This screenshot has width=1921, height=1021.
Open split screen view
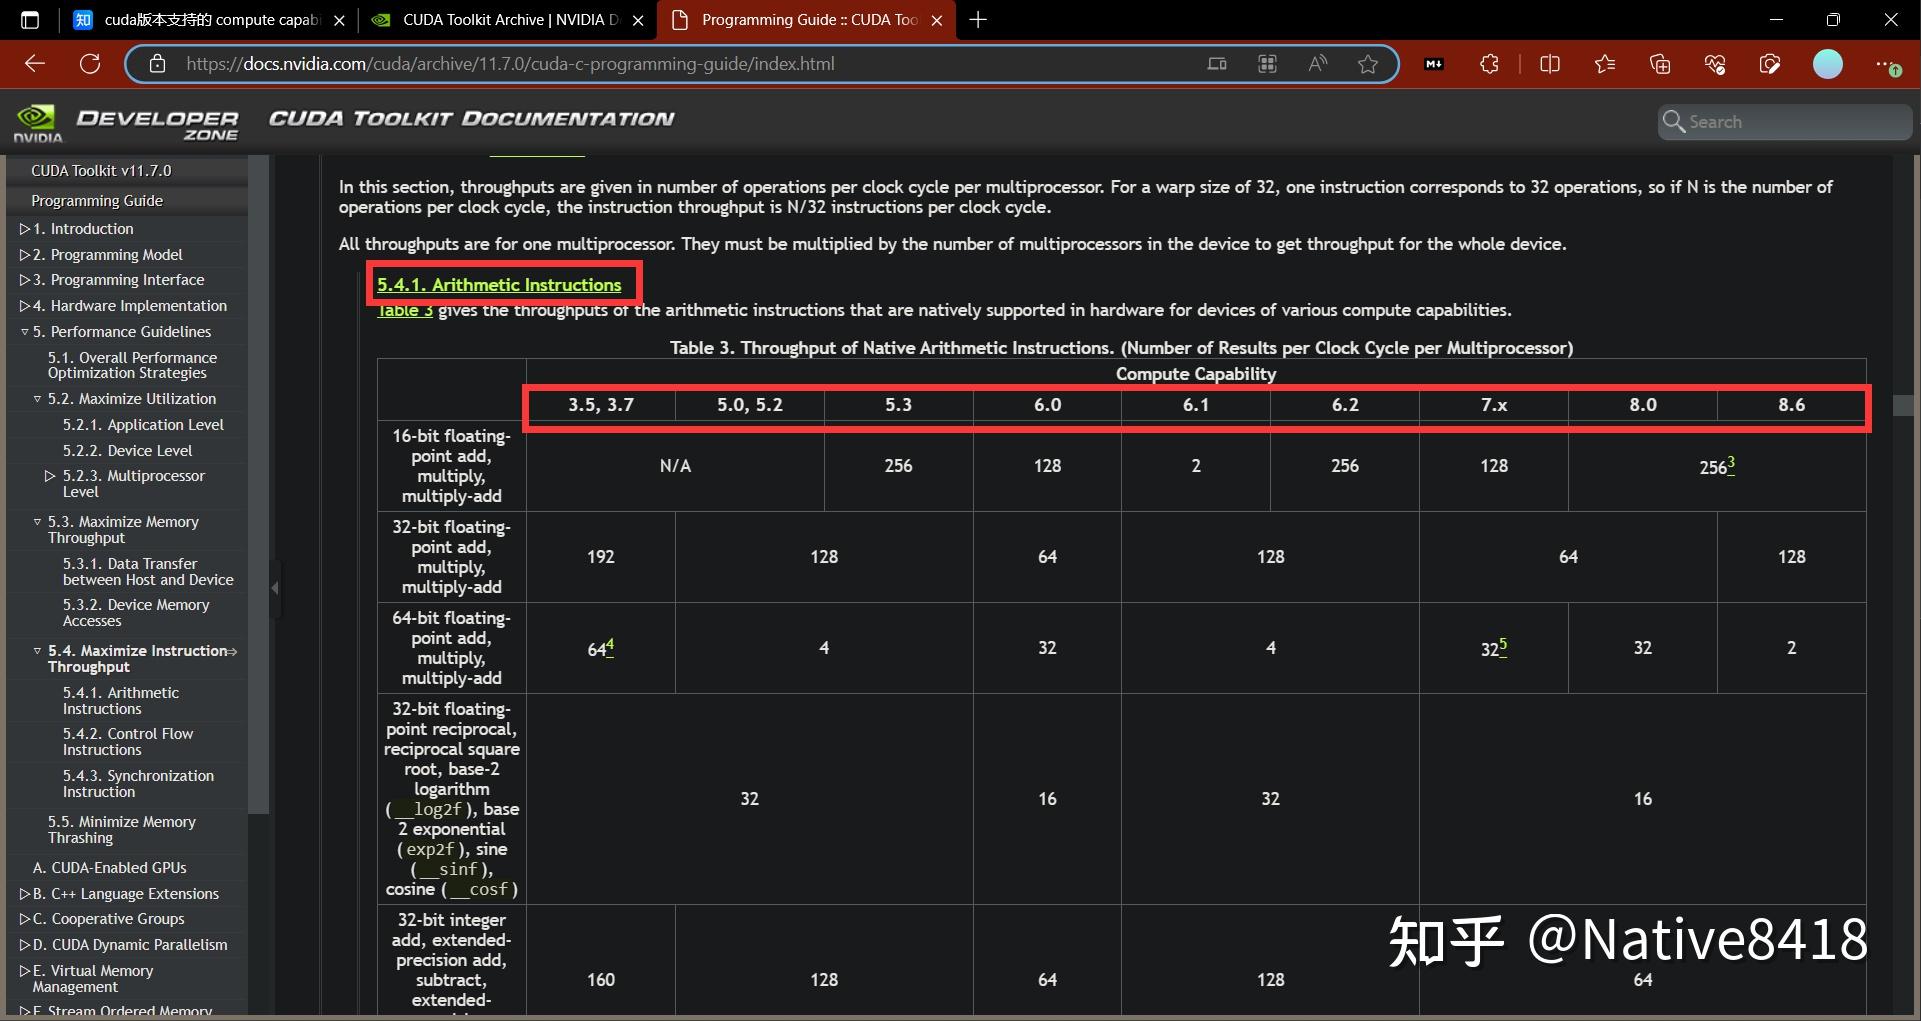1551,63
